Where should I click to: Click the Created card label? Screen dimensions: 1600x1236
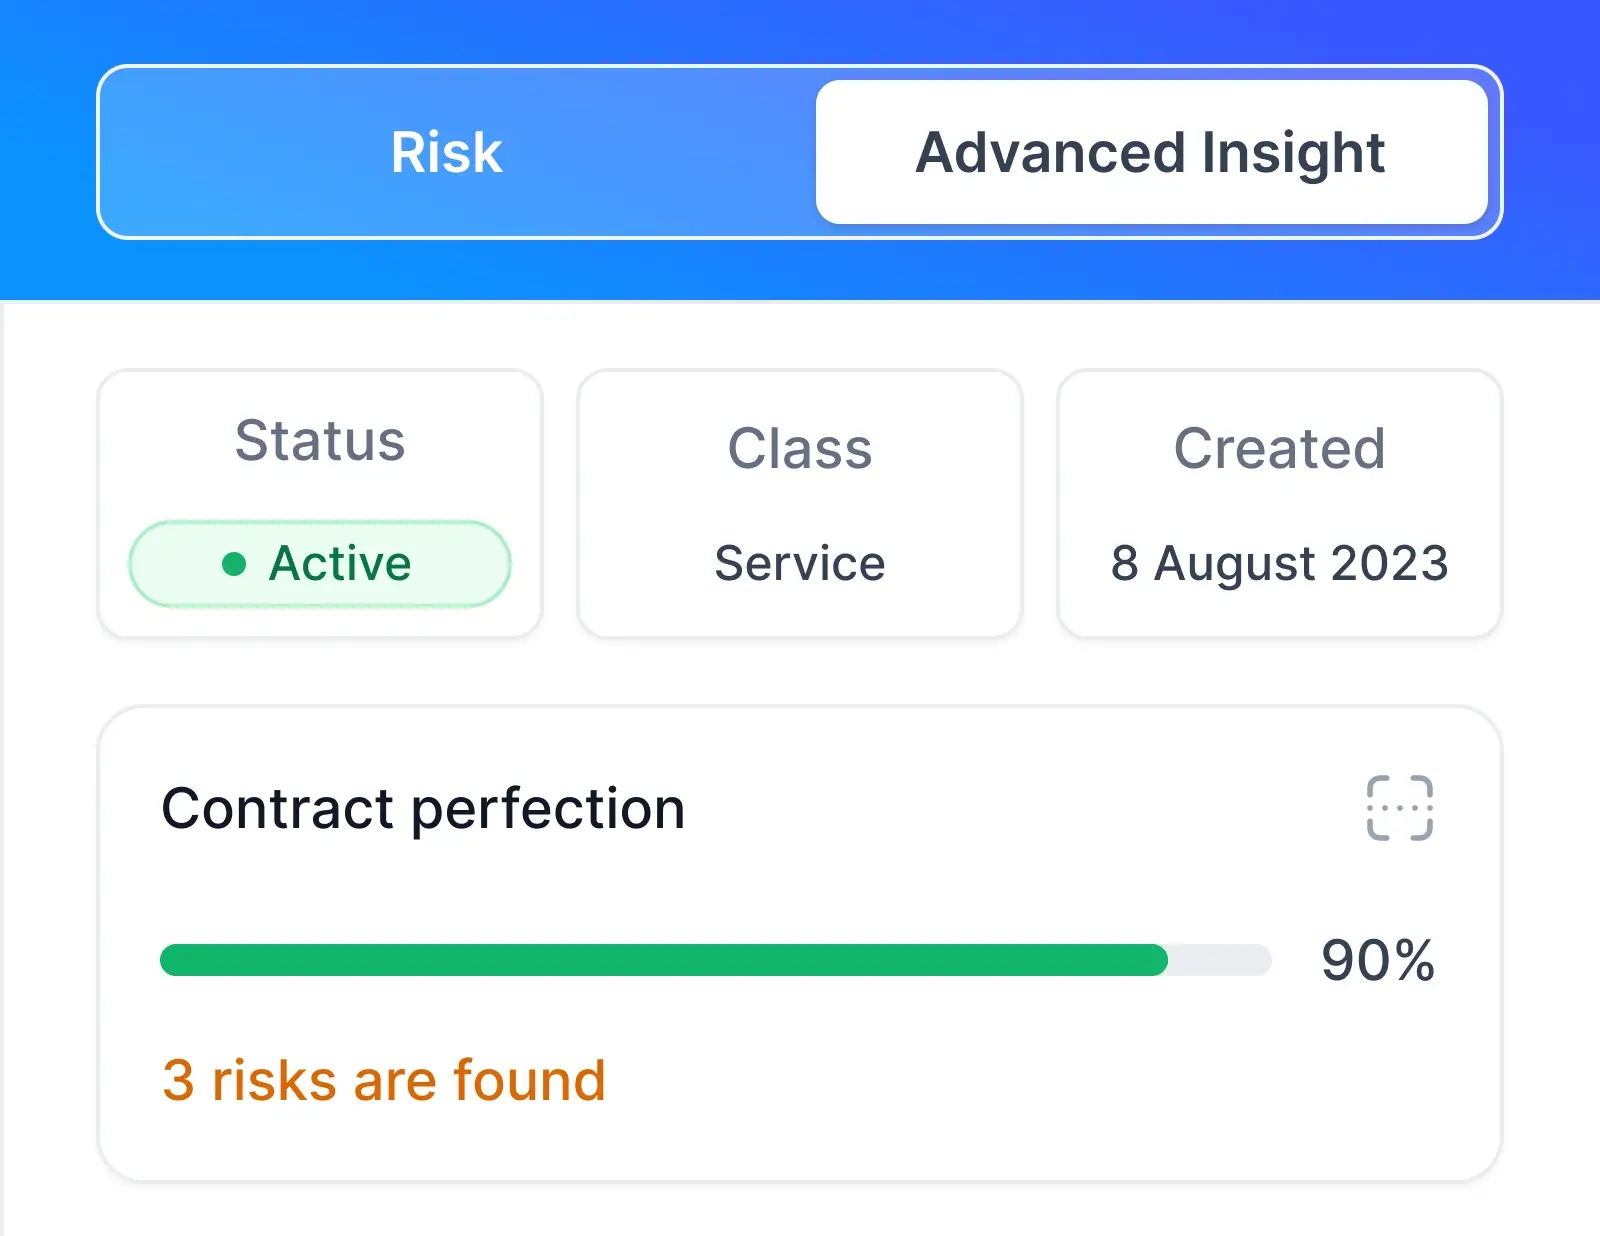[1280, 448]
